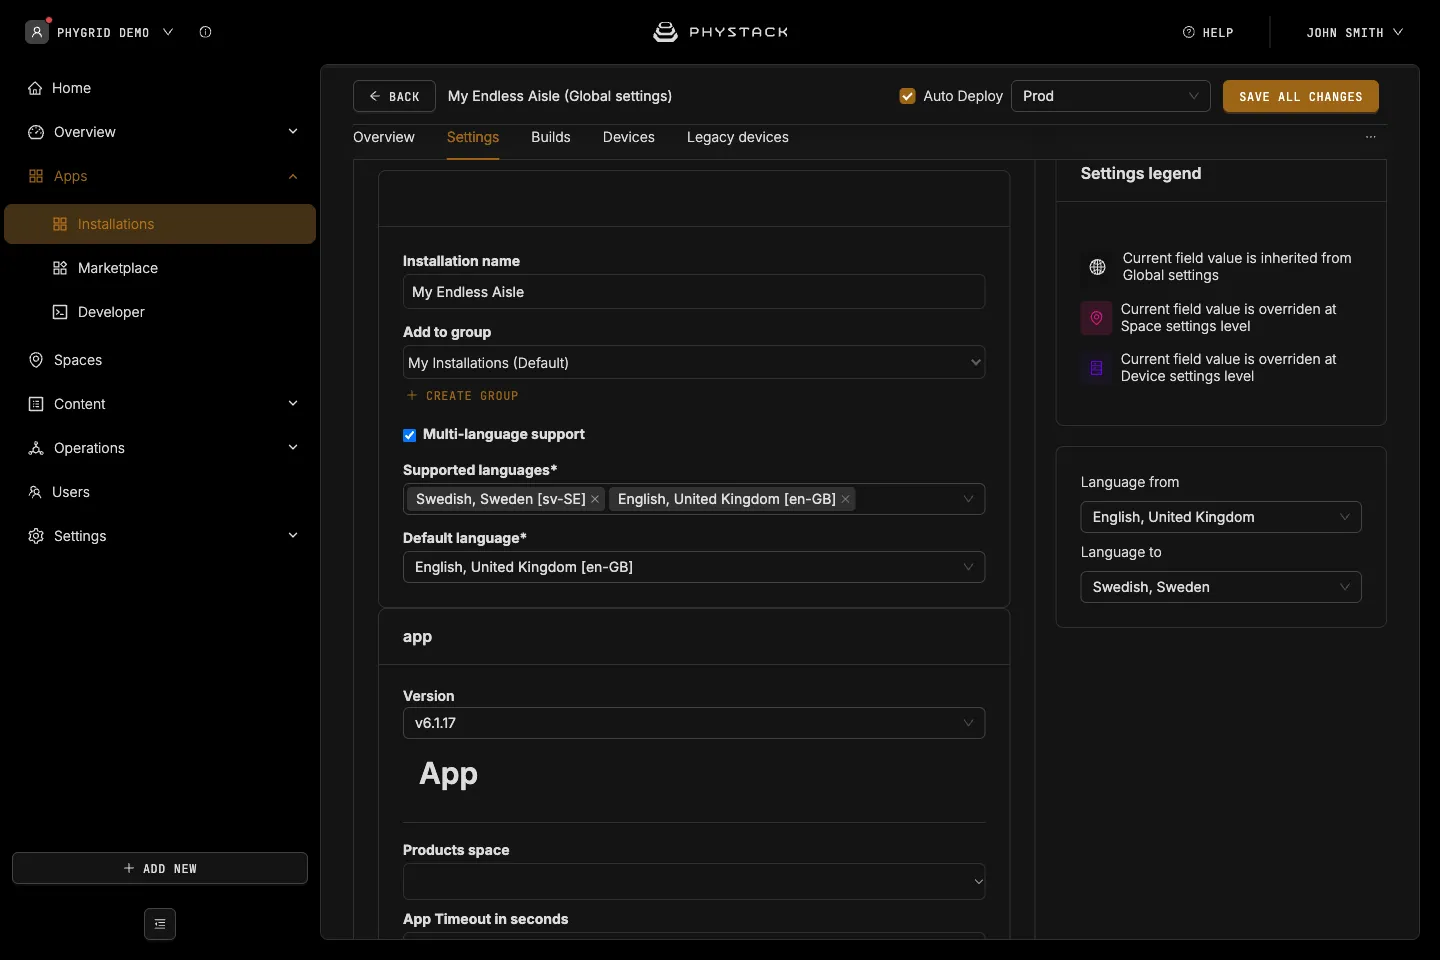
Task: Click the Create Group link
Action: 462,396
